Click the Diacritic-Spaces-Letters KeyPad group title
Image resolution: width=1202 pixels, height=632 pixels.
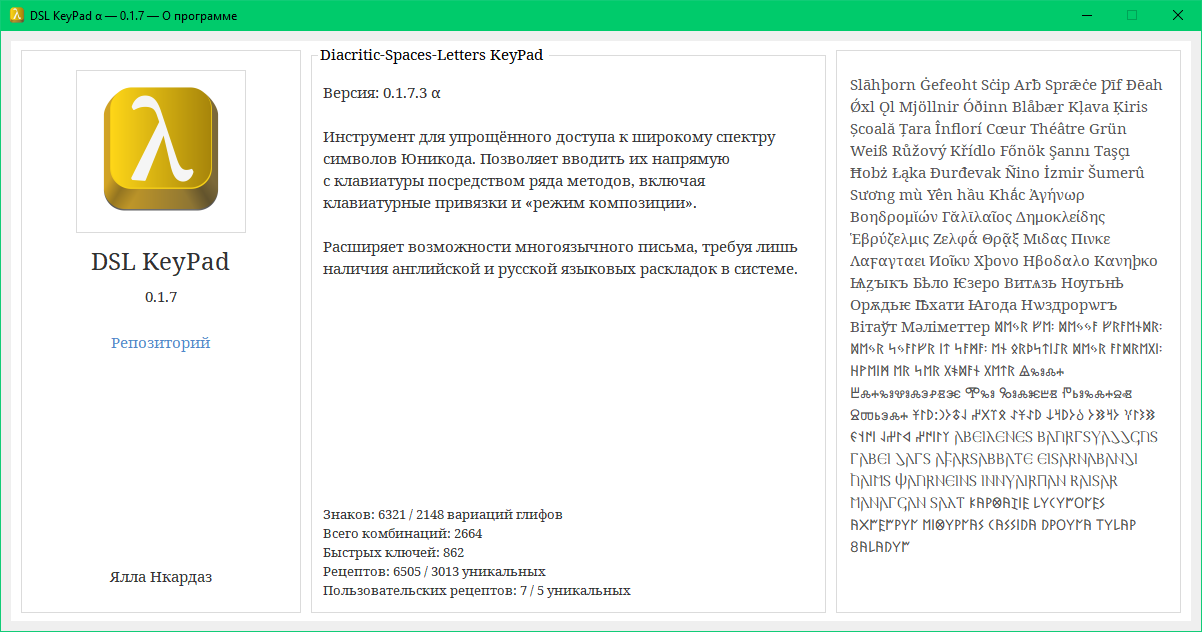[431, 55]
